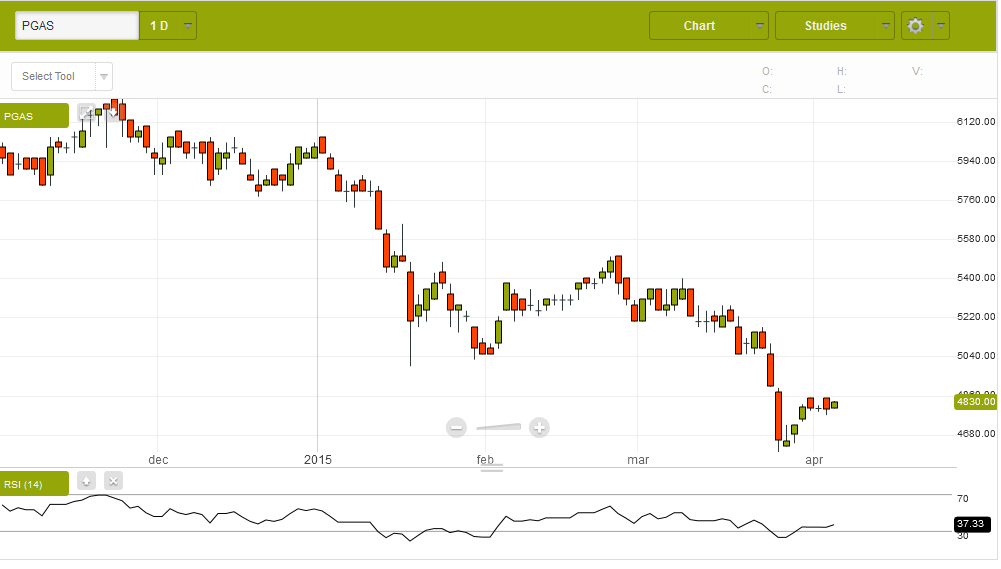Expand the Select Tool dropdown
1001x569 pixels.
point(103,77)
